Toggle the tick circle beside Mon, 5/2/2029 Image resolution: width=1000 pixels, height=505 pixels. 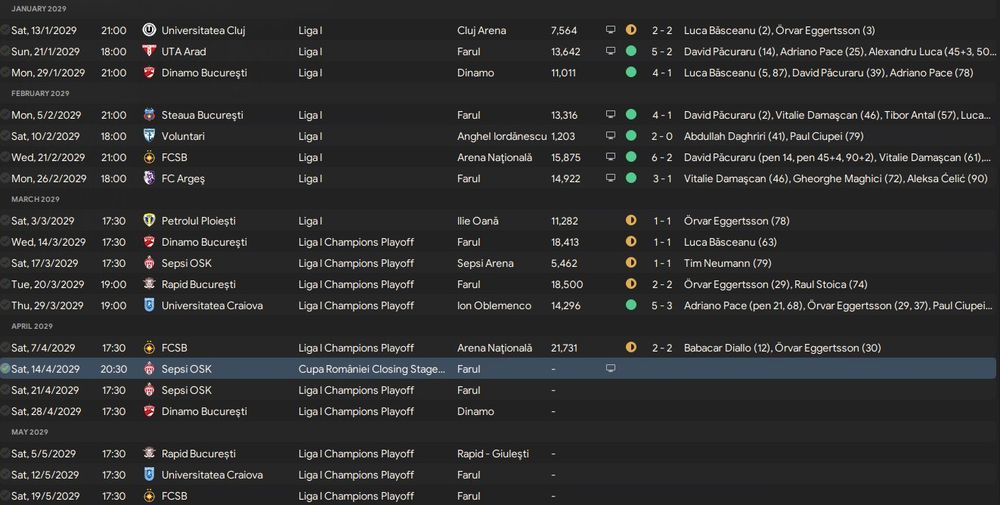5,115
